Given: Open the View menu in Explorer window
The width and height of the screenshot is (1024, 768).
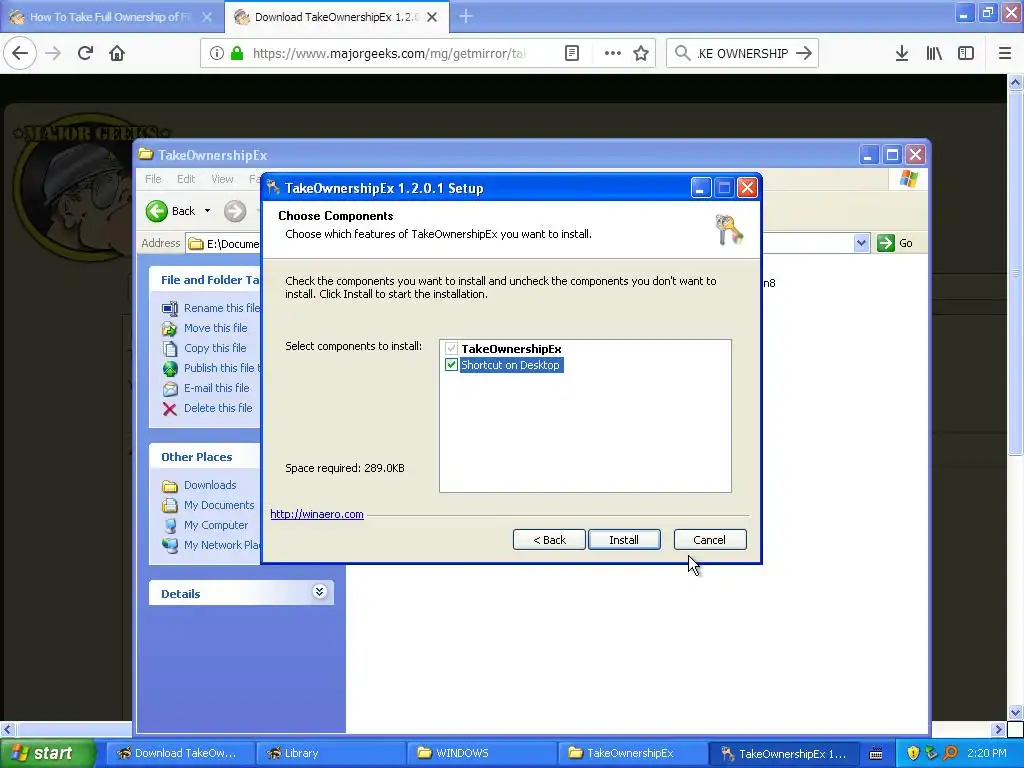Looking at the screenshot, I should point(222,179).
